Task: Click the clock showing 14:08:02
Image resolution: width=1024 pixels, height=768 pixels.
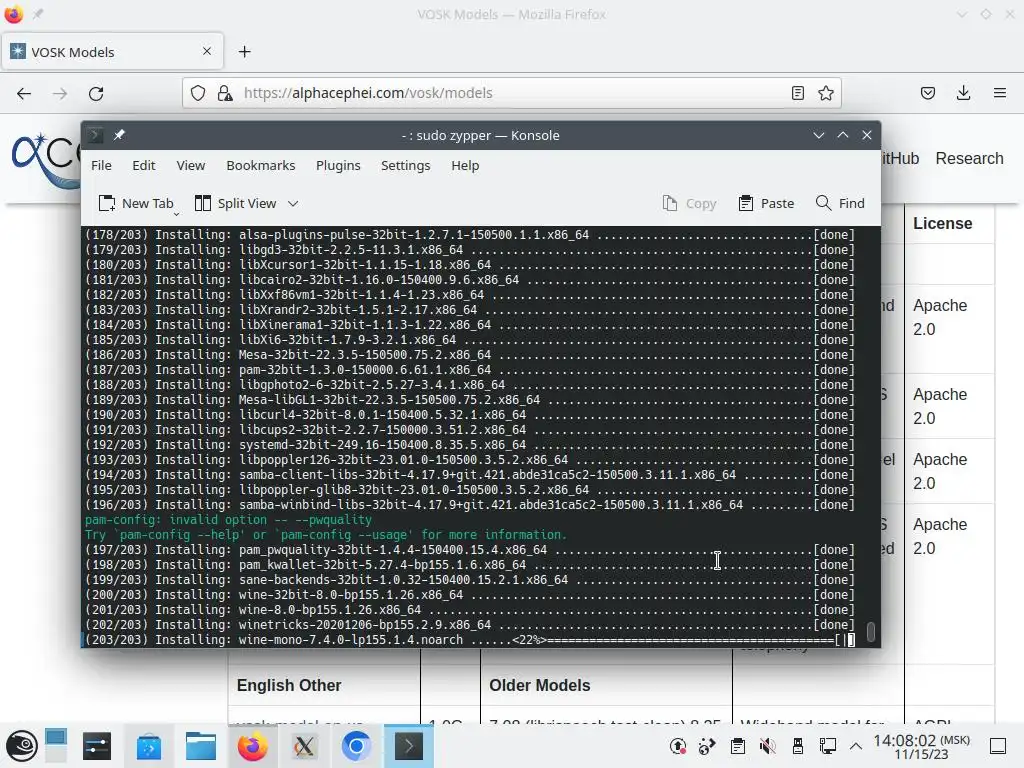Action: 921,746
